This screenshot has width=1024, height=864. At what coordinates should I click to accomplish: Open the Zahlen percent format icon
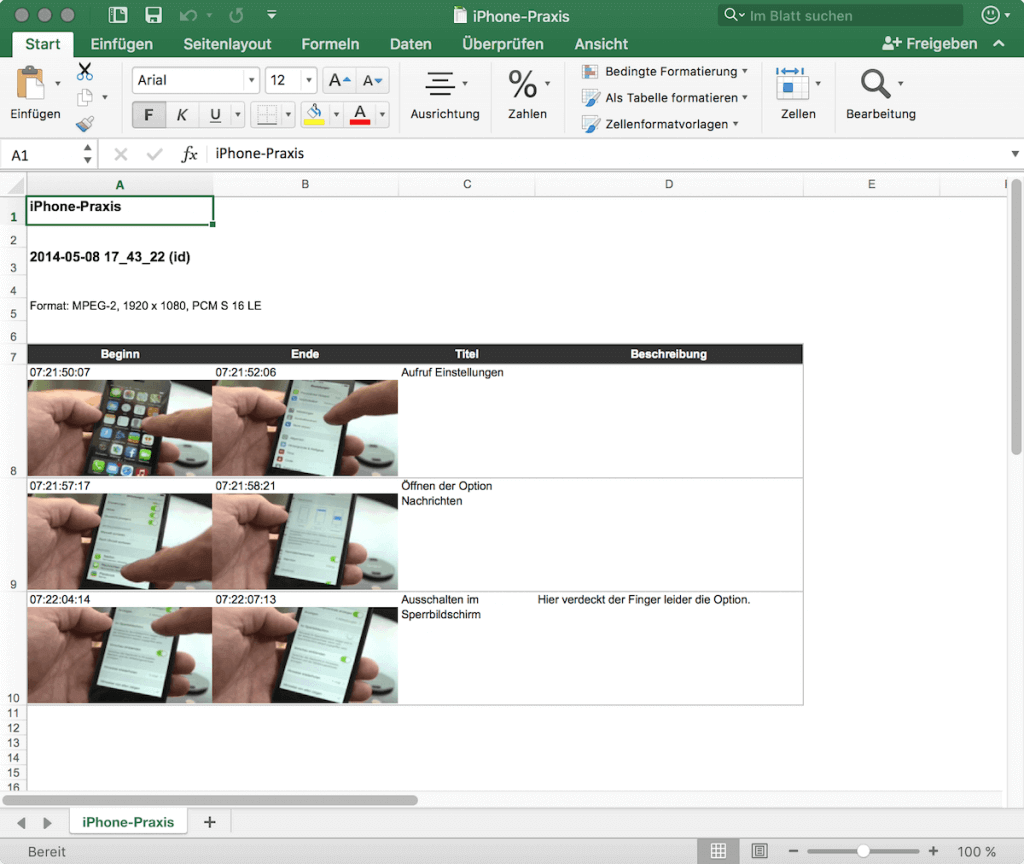pos(522,84)
